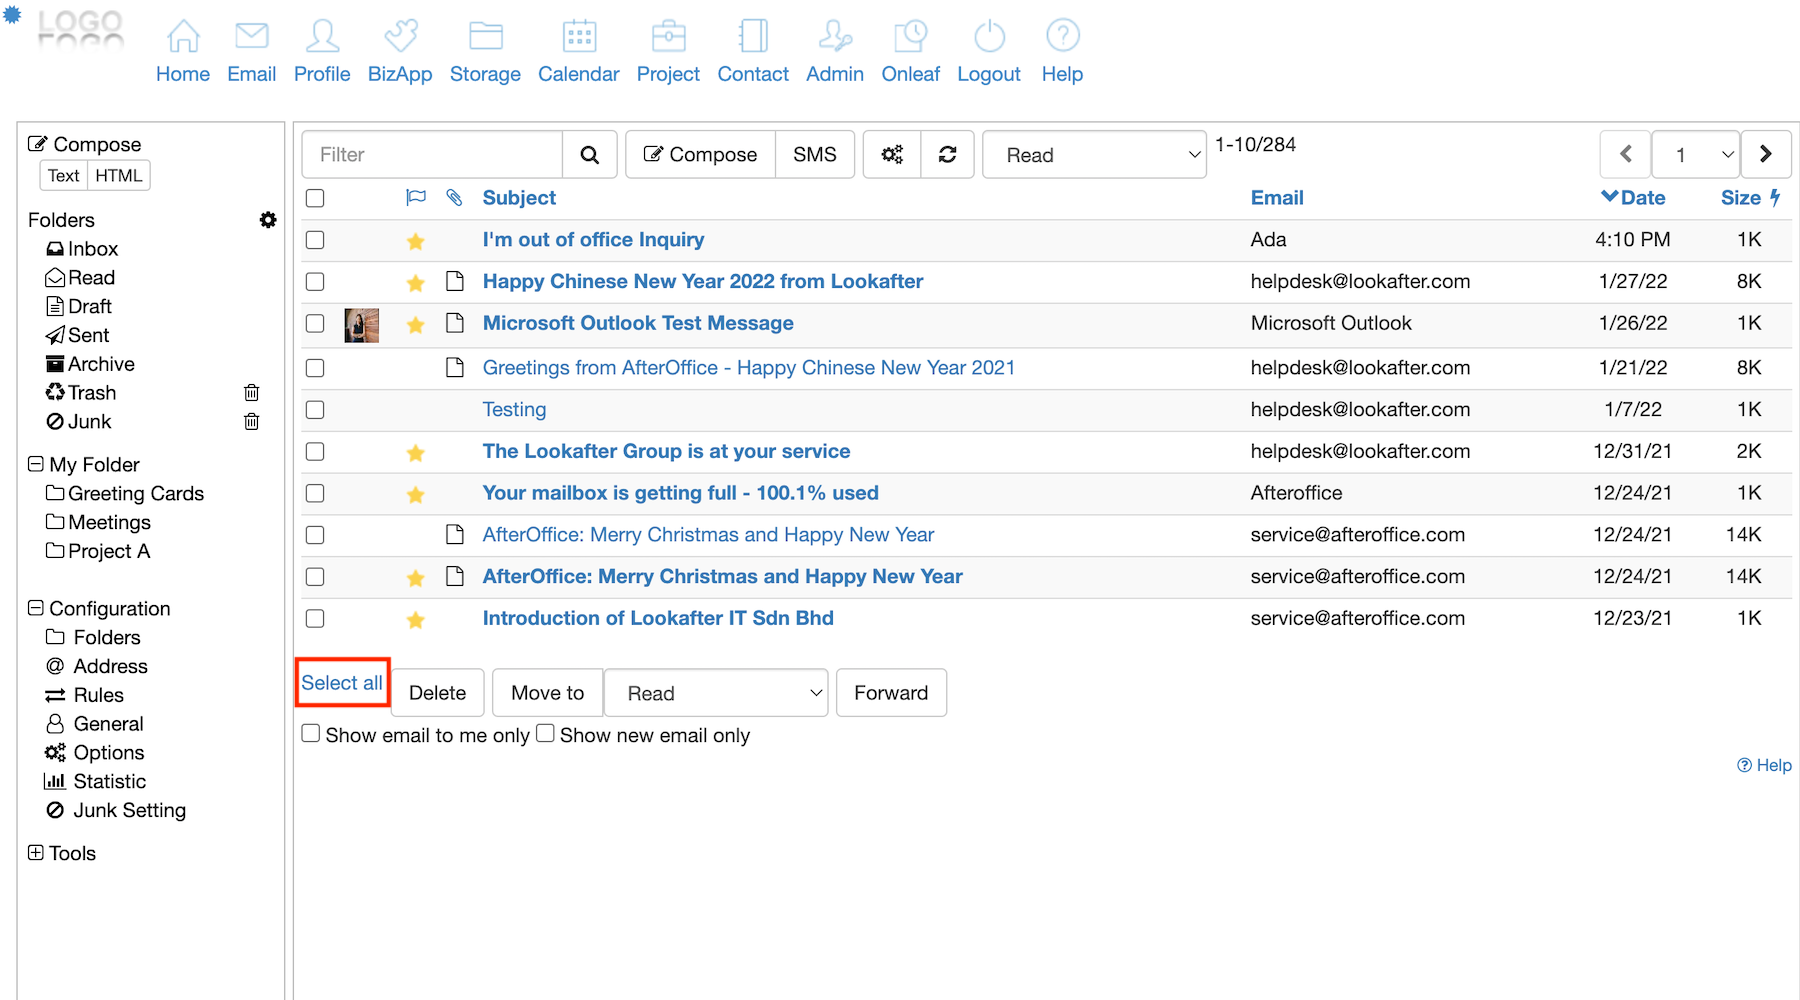Click the Forward button
1800x1000 pixels.
pyautogui.click(x=890, y=693)
